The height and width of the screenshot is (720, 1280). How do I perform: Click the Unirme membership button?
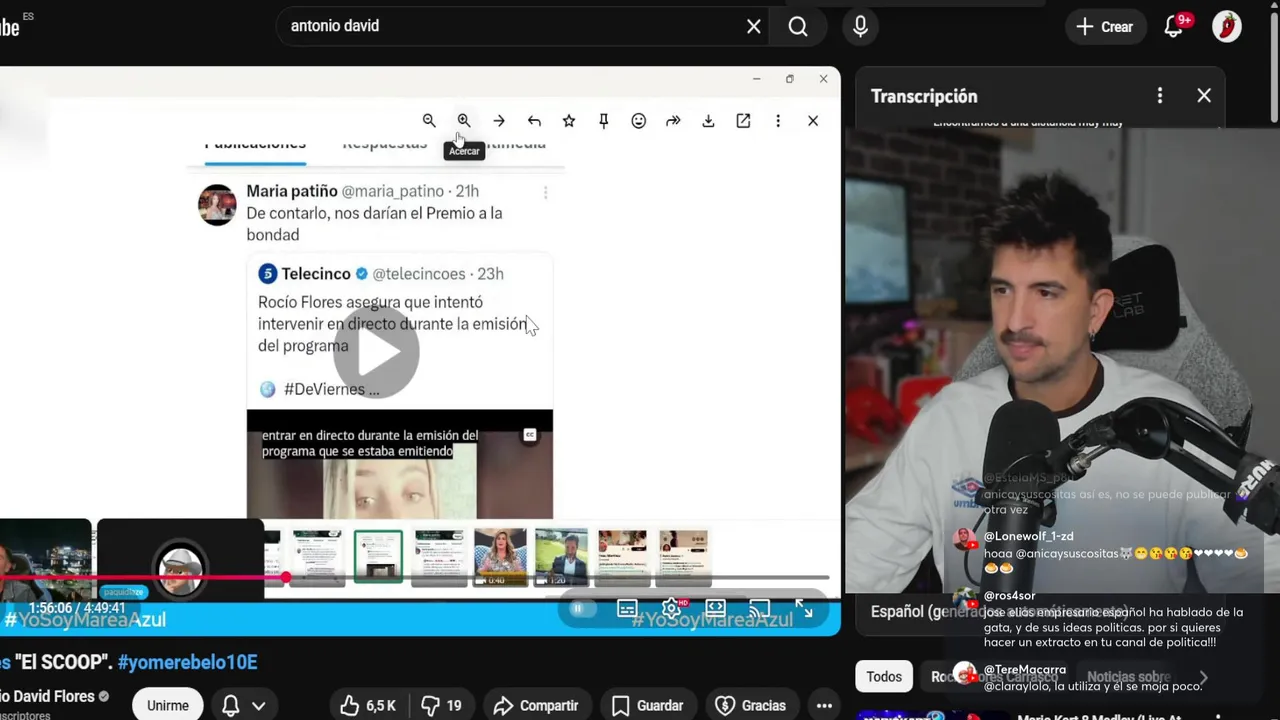coord(168,706)
